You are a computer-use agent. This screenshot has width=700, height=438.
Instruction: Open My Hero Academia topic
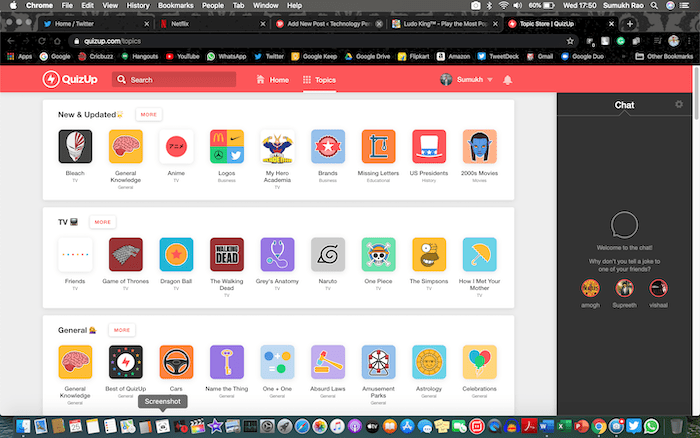277,146
